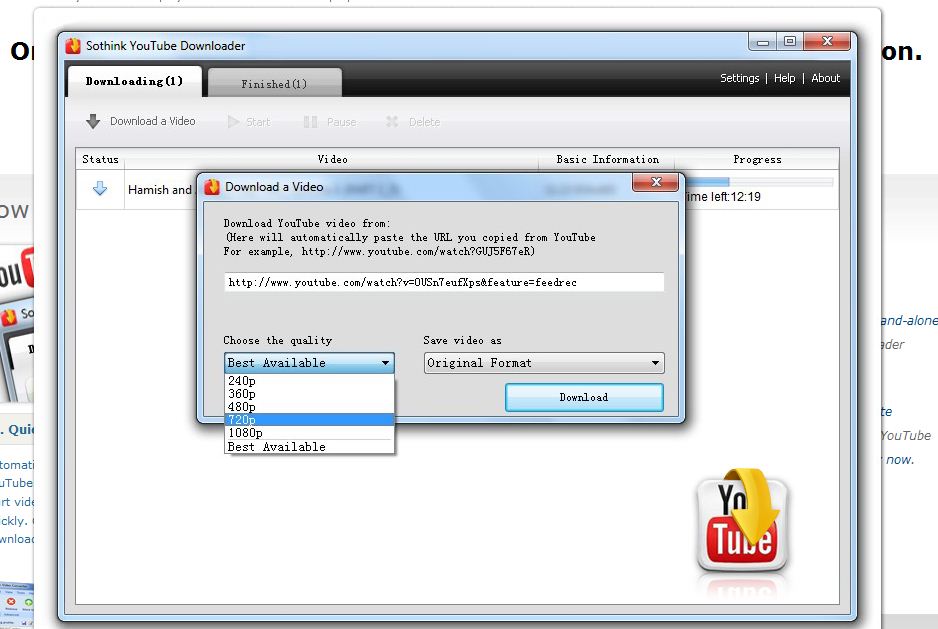Click the Download a Video dialog title icon
Image resolution: width=938 pixels, height=629 pixels.
click(x=212, y=187)
